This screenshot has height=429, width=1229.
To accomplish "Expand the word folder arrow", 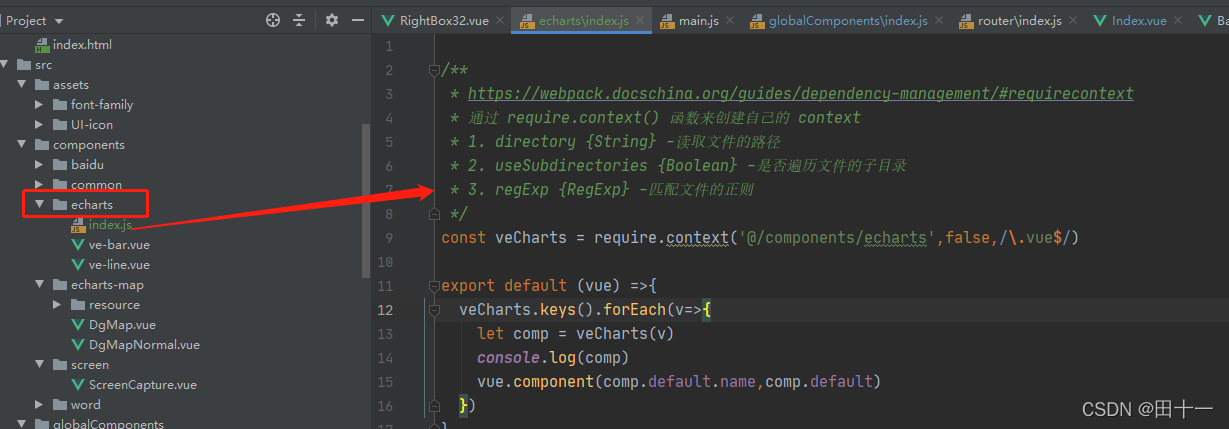I will [39, 405].
